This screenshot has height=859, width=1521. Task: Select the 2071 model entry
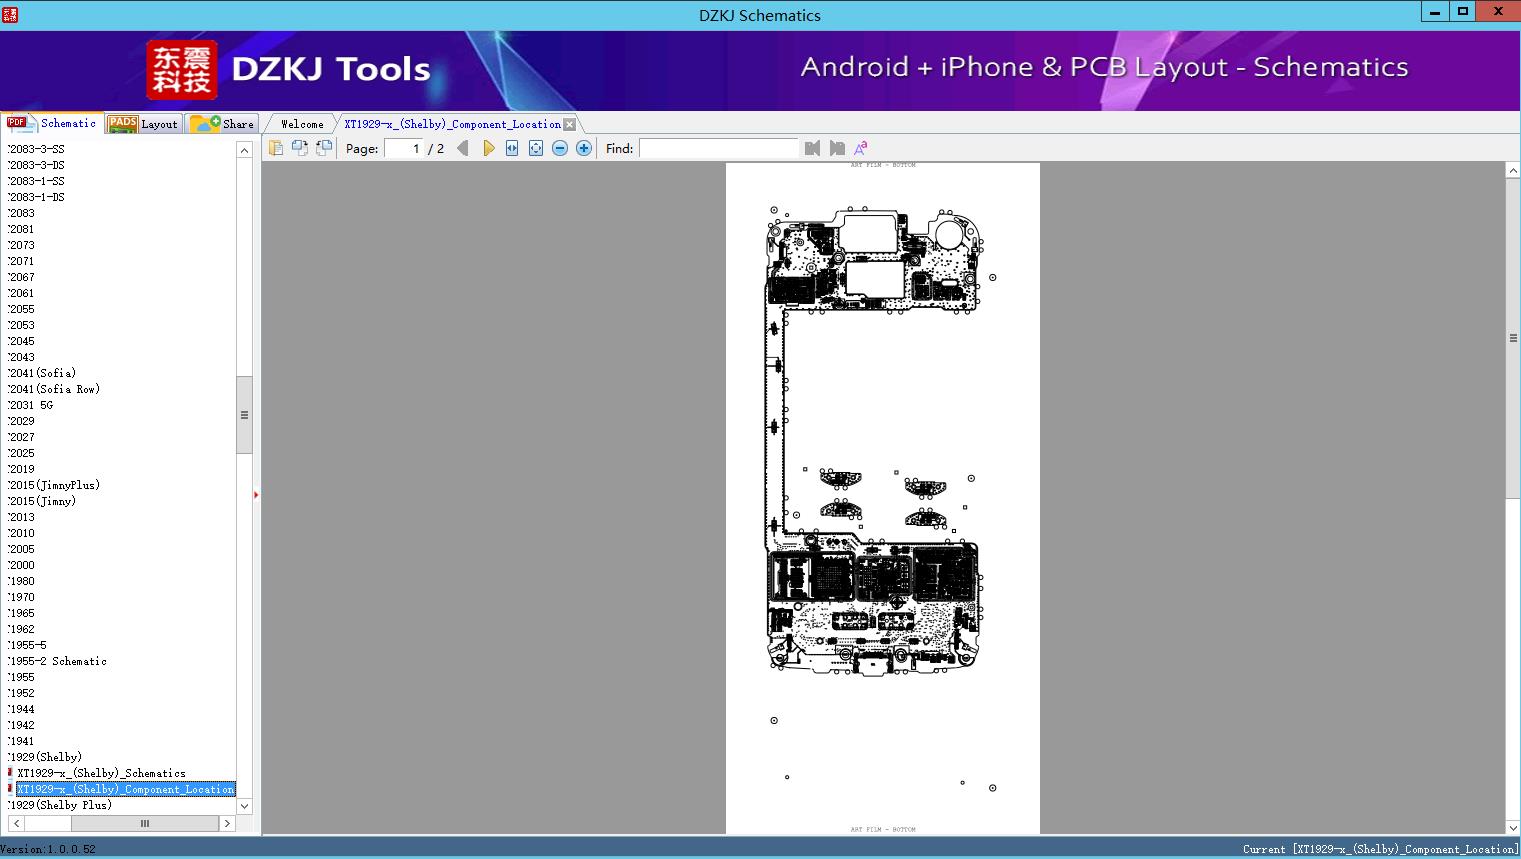(21, 261)
